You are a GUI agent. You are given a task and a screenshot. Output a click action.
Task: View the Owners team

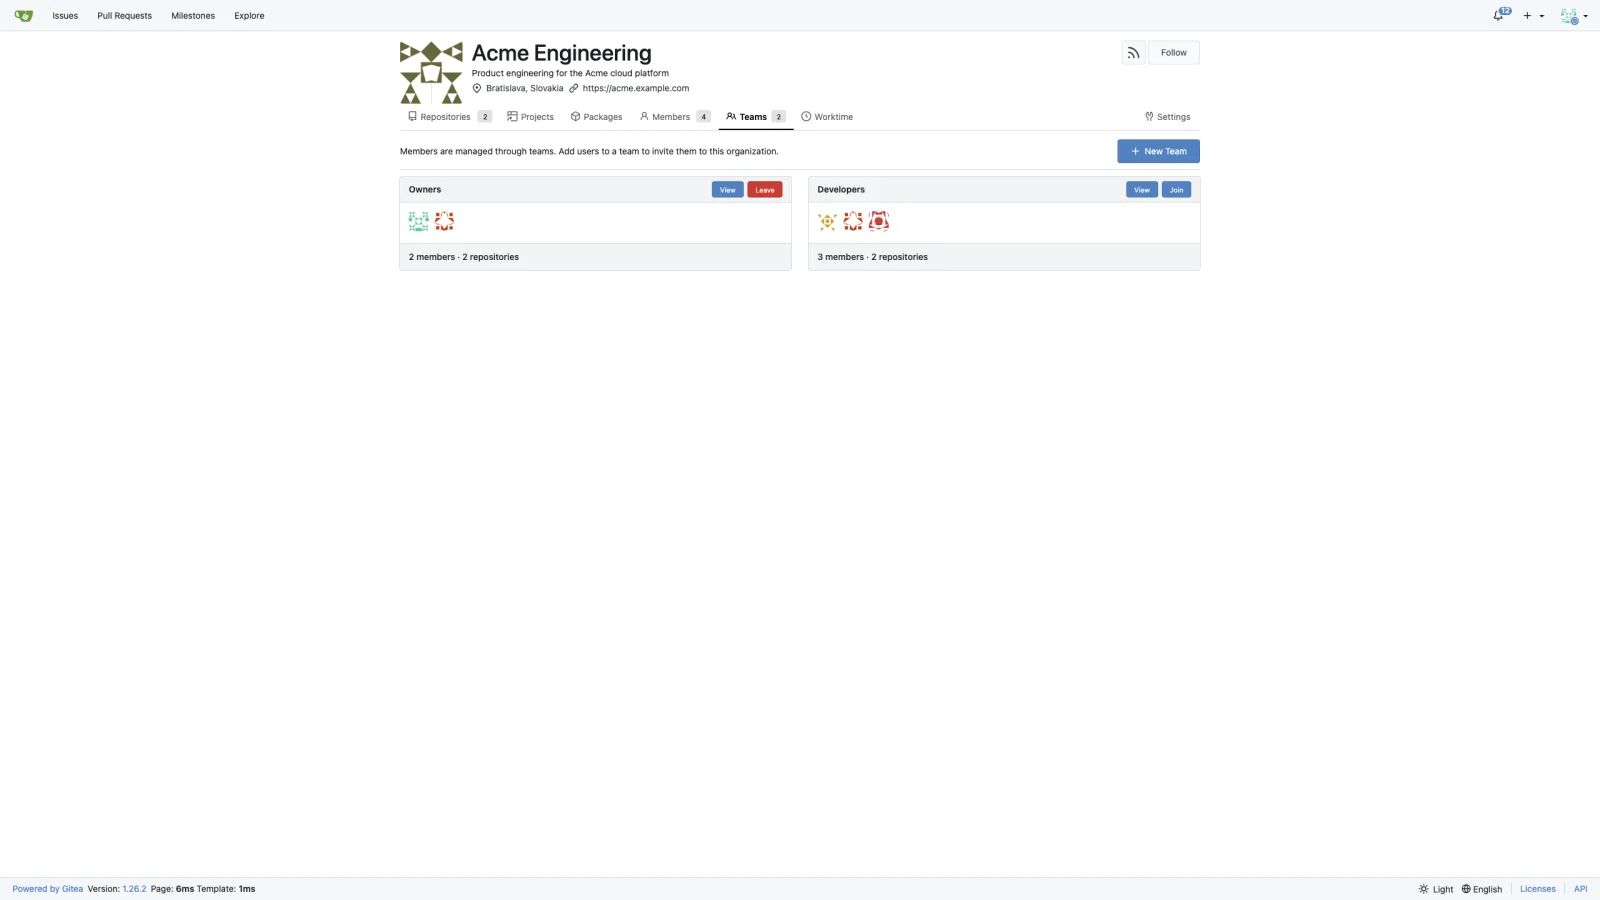point(728,190)
